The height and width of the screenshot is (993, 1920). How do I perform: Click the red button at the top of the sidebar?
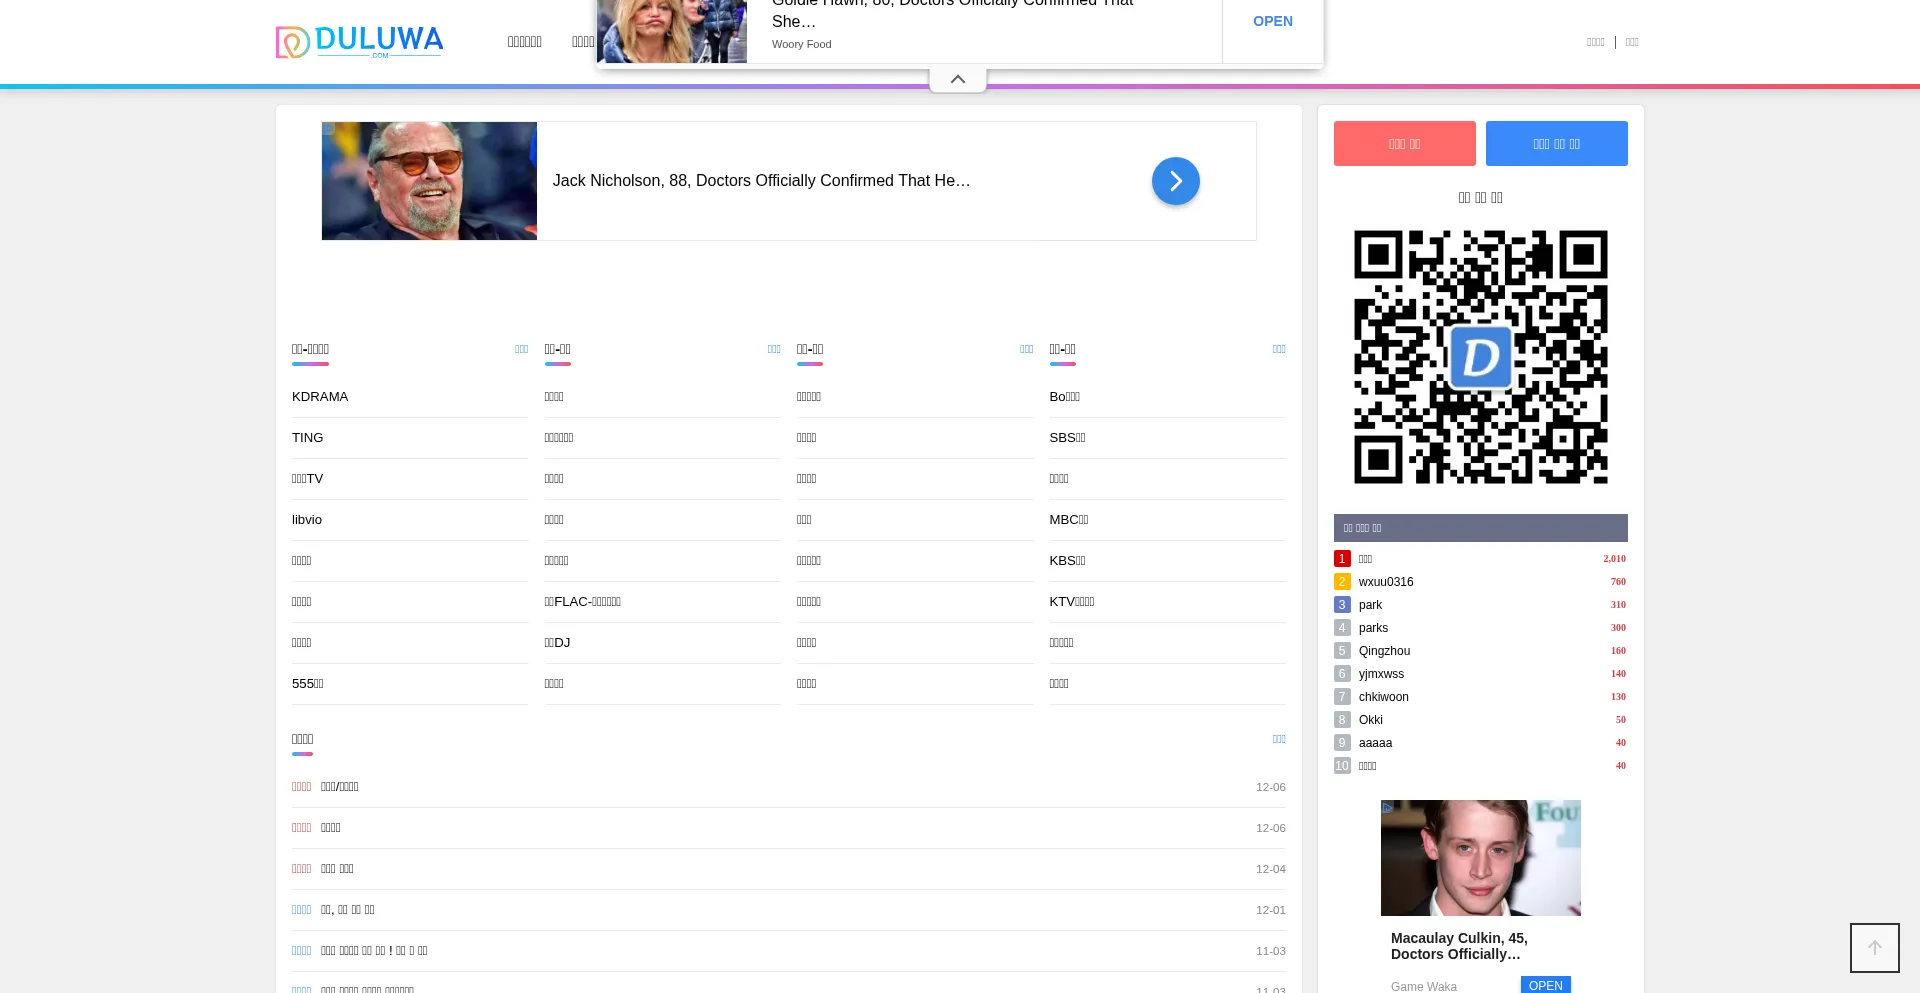pyautogui.click(x=1404, y=143)
